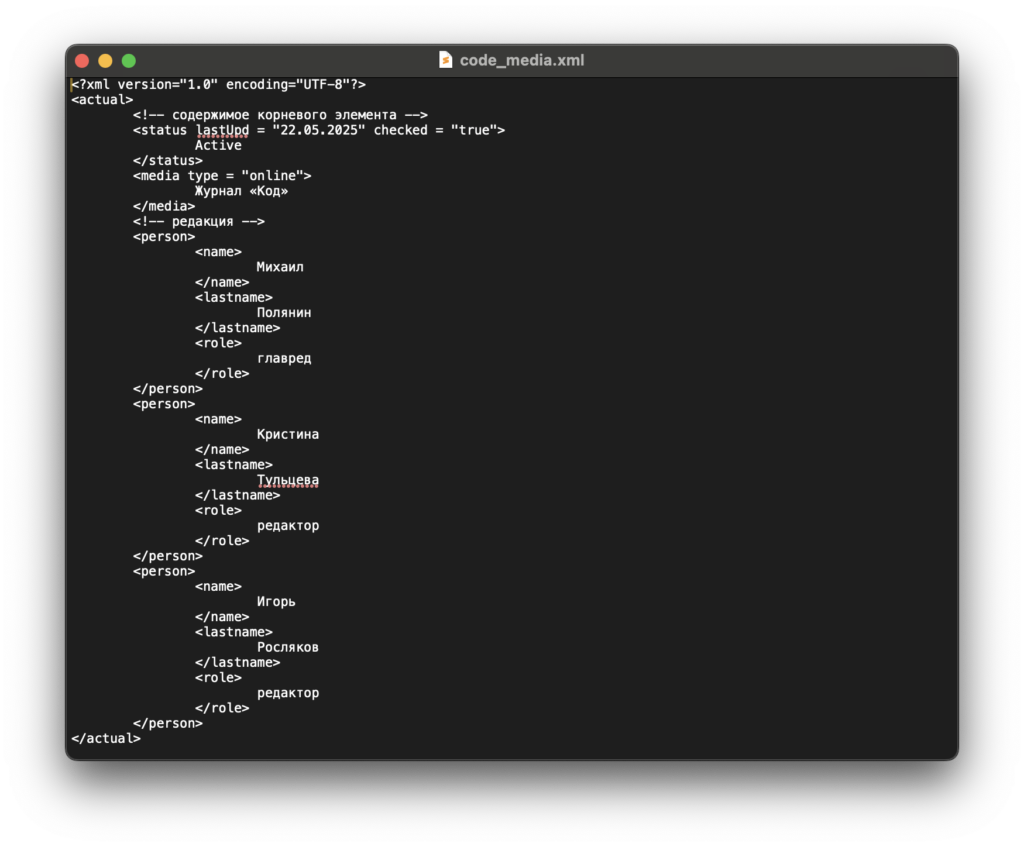
Task: Click the media tag with online type
Action: [x=222, y=175]
